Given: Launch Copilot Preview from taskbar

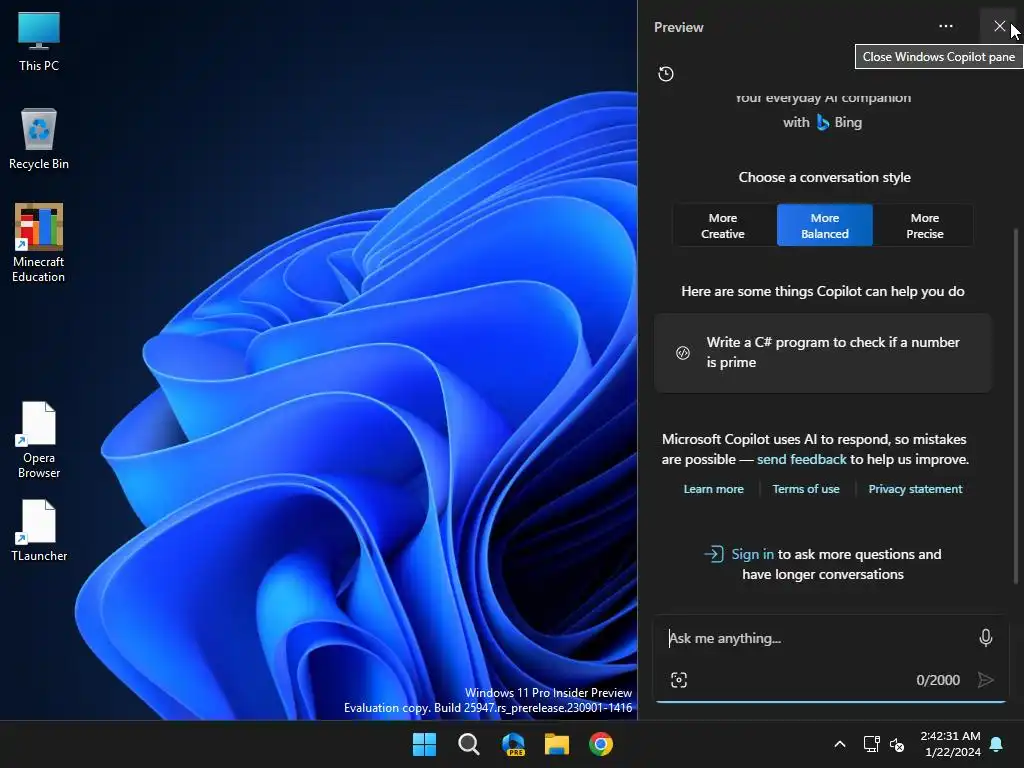Looking at the screenshot, I should [513, 744].
